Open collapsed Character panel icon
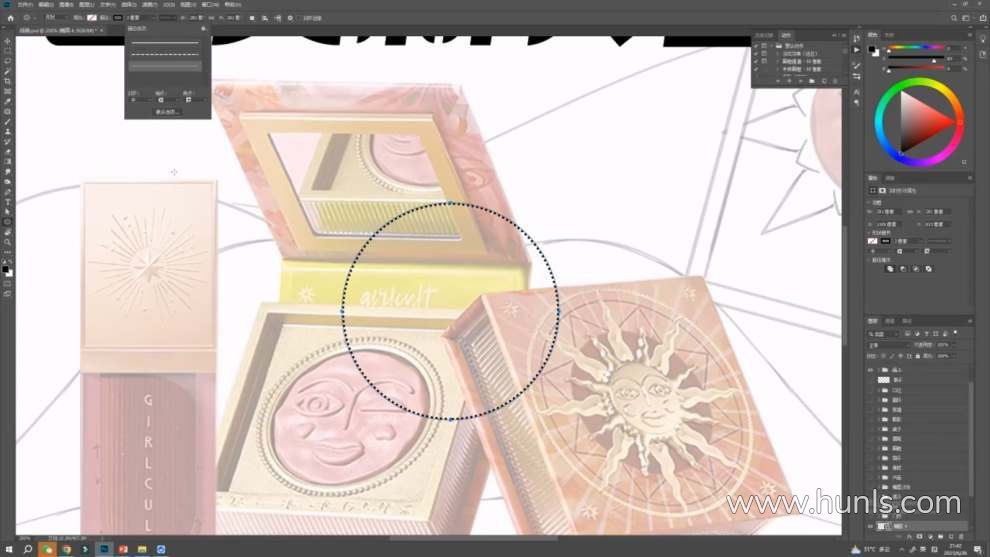Viewport: 990px width, 557px height. tap(857, 92)
